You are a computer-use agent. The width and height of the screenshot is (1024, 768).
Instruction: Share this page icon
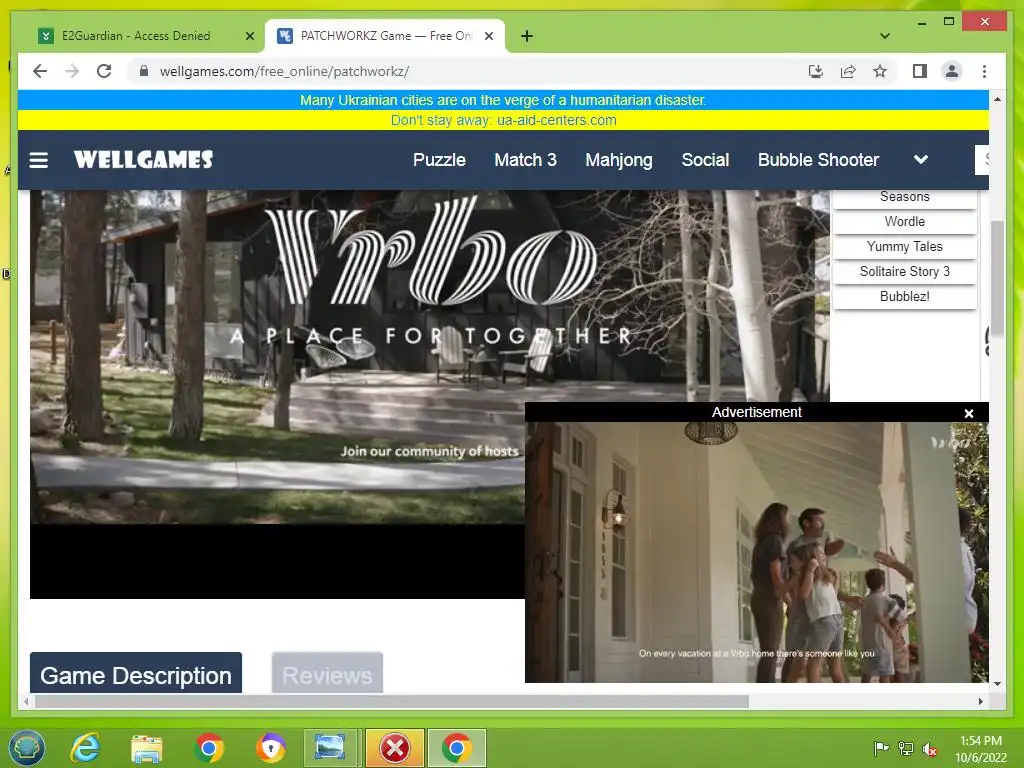848,71
